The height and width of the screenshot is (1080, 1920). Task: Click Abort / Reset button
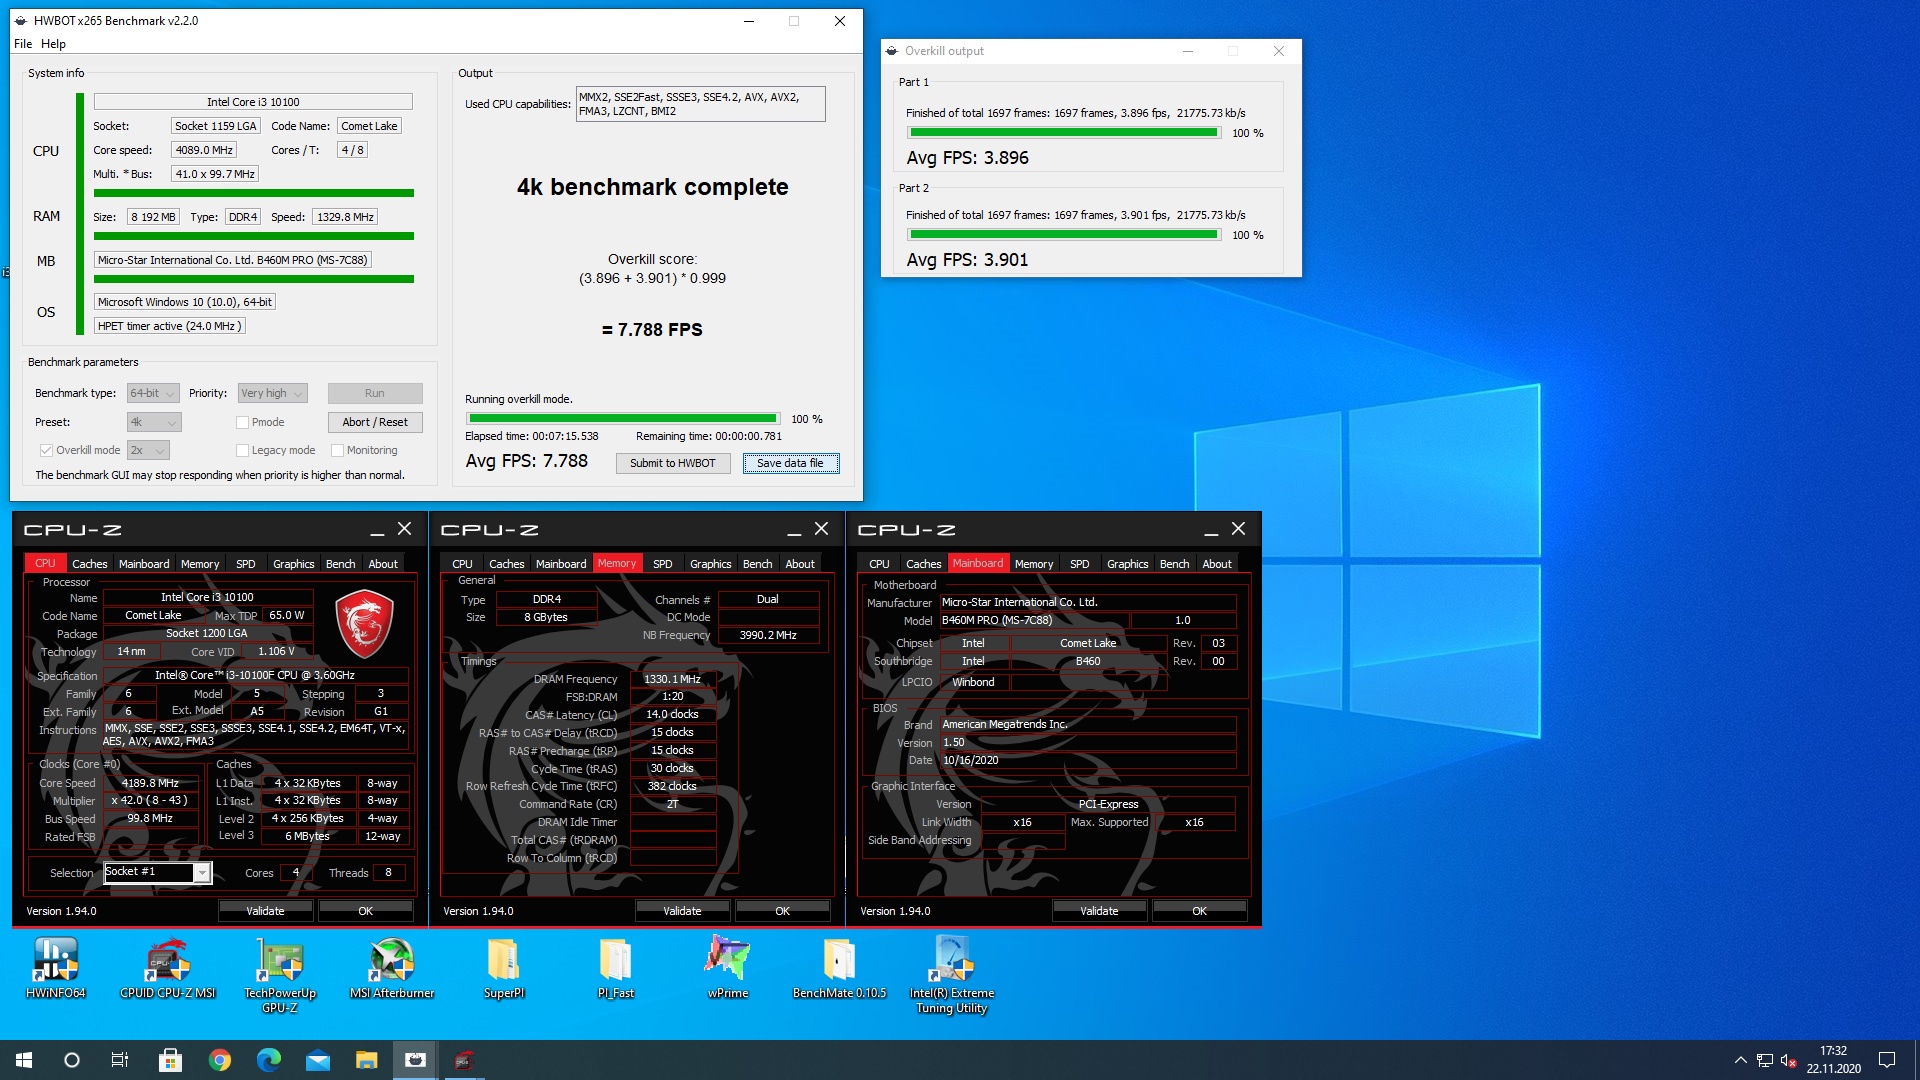point(375,422)
